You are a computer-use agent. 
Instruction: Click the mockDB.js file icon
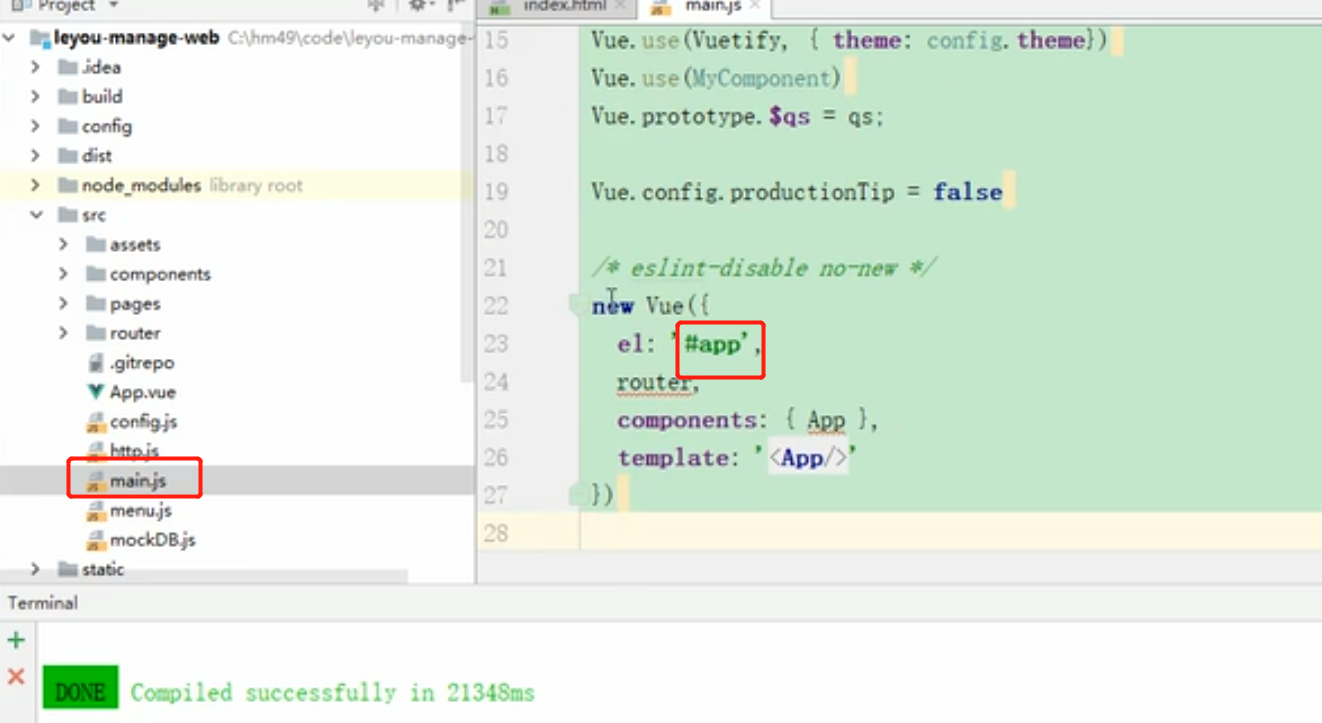click(96, 540)
